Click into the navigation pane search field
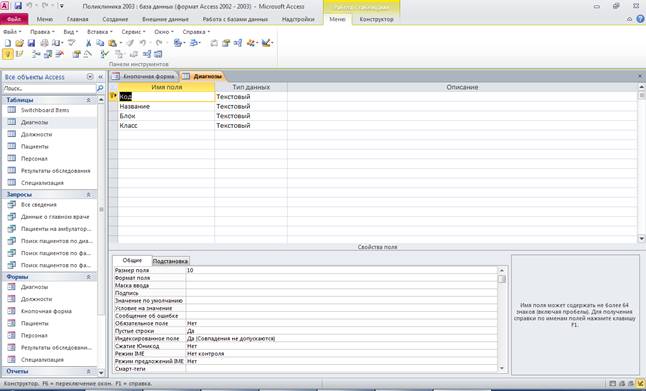646x391 pixels. tap(49, 88)
